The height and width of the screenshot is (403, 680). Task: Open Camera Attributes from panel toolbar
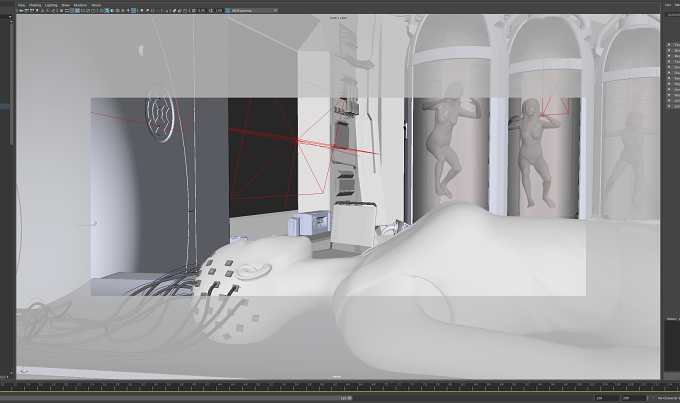[x=32, y=10]
